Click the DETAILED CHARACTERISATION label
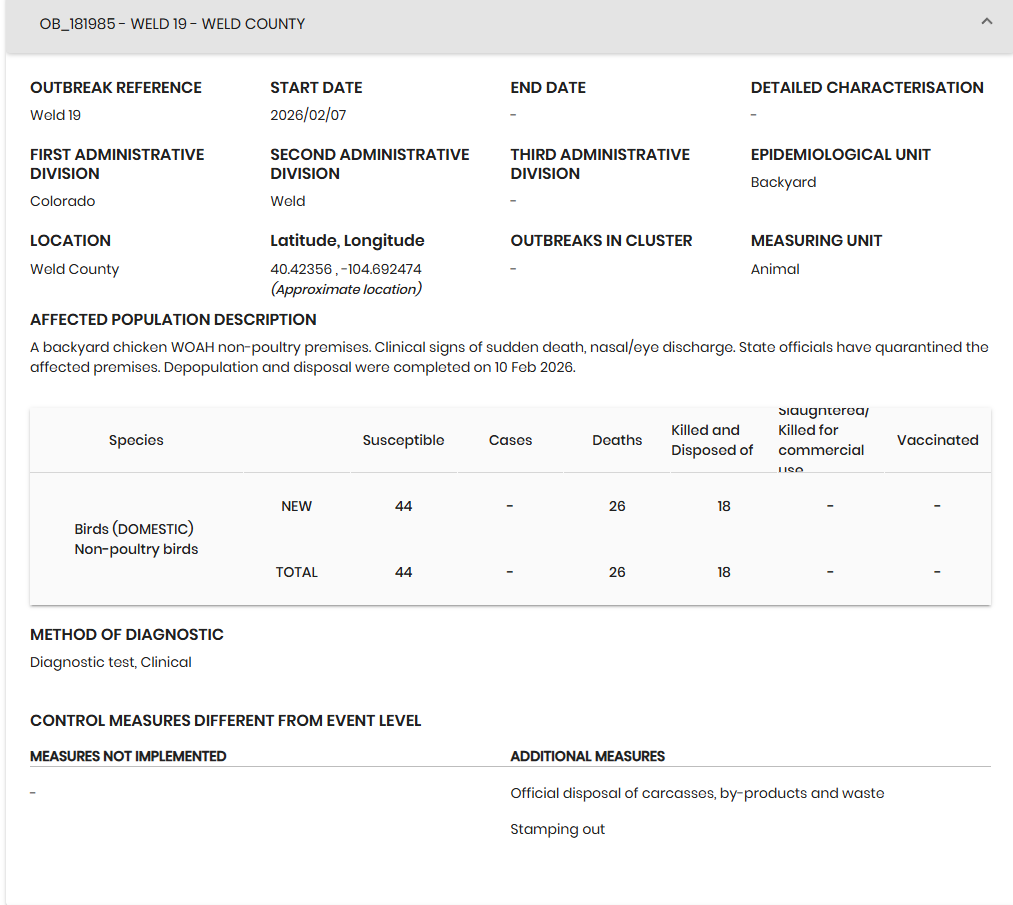The height and width of the screenshot is (905, 1013). [867, 87]
